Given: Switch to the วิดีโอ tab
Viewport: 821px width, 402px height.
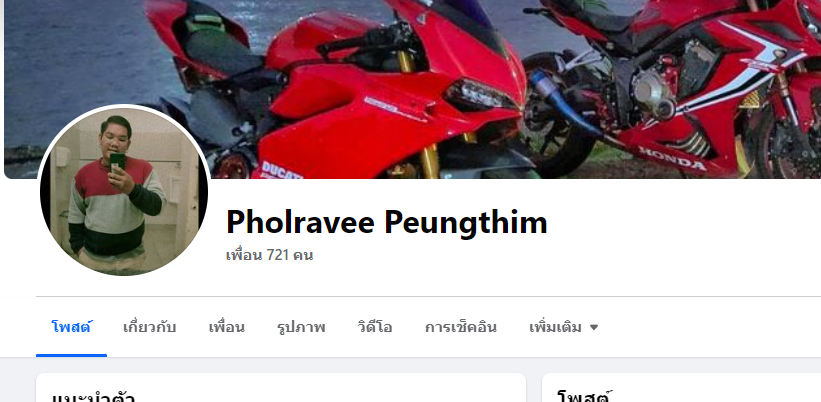Looking at the screenshot, I should pos(375,327).
